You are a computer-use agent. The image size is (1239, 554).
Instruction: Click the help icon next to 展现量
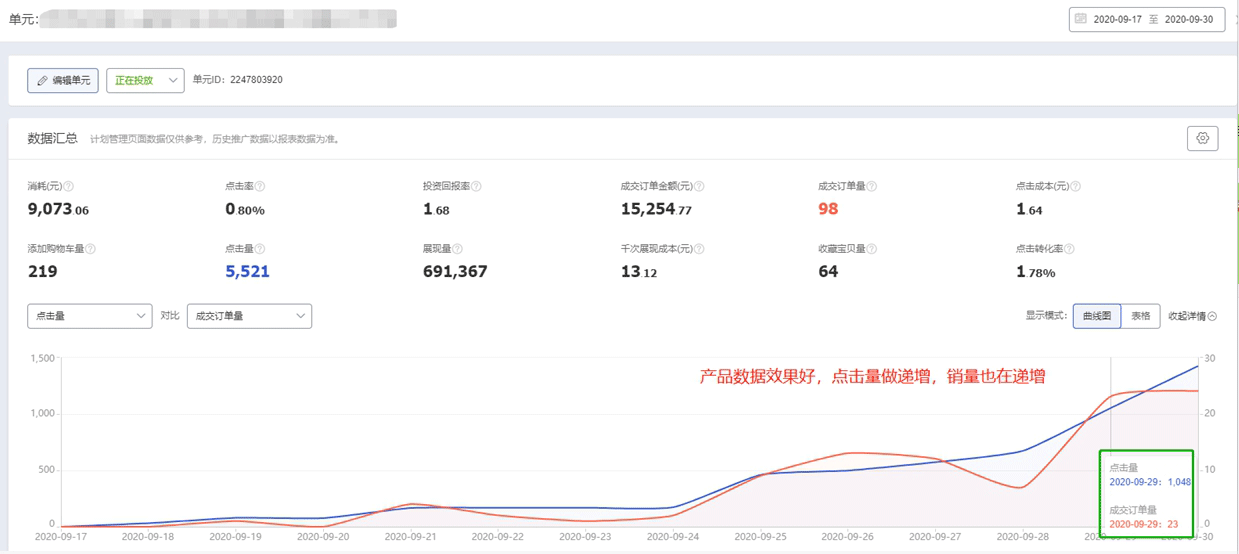(458, 249)
